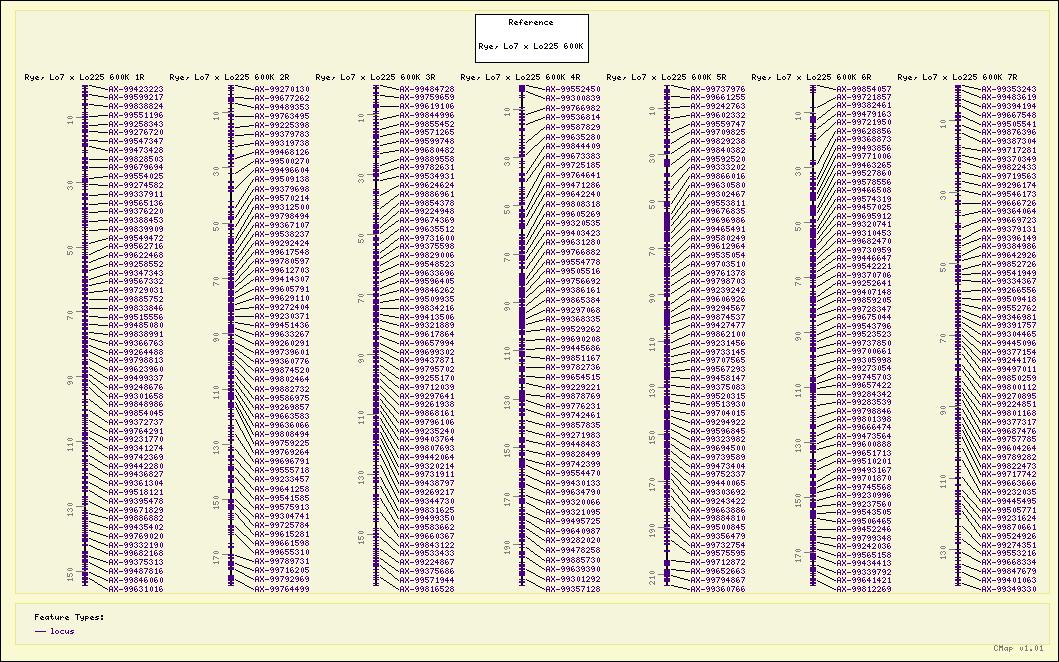1059x662 pixels.
Task: Open the 4R map title
Action: click(x=520, y=77)
